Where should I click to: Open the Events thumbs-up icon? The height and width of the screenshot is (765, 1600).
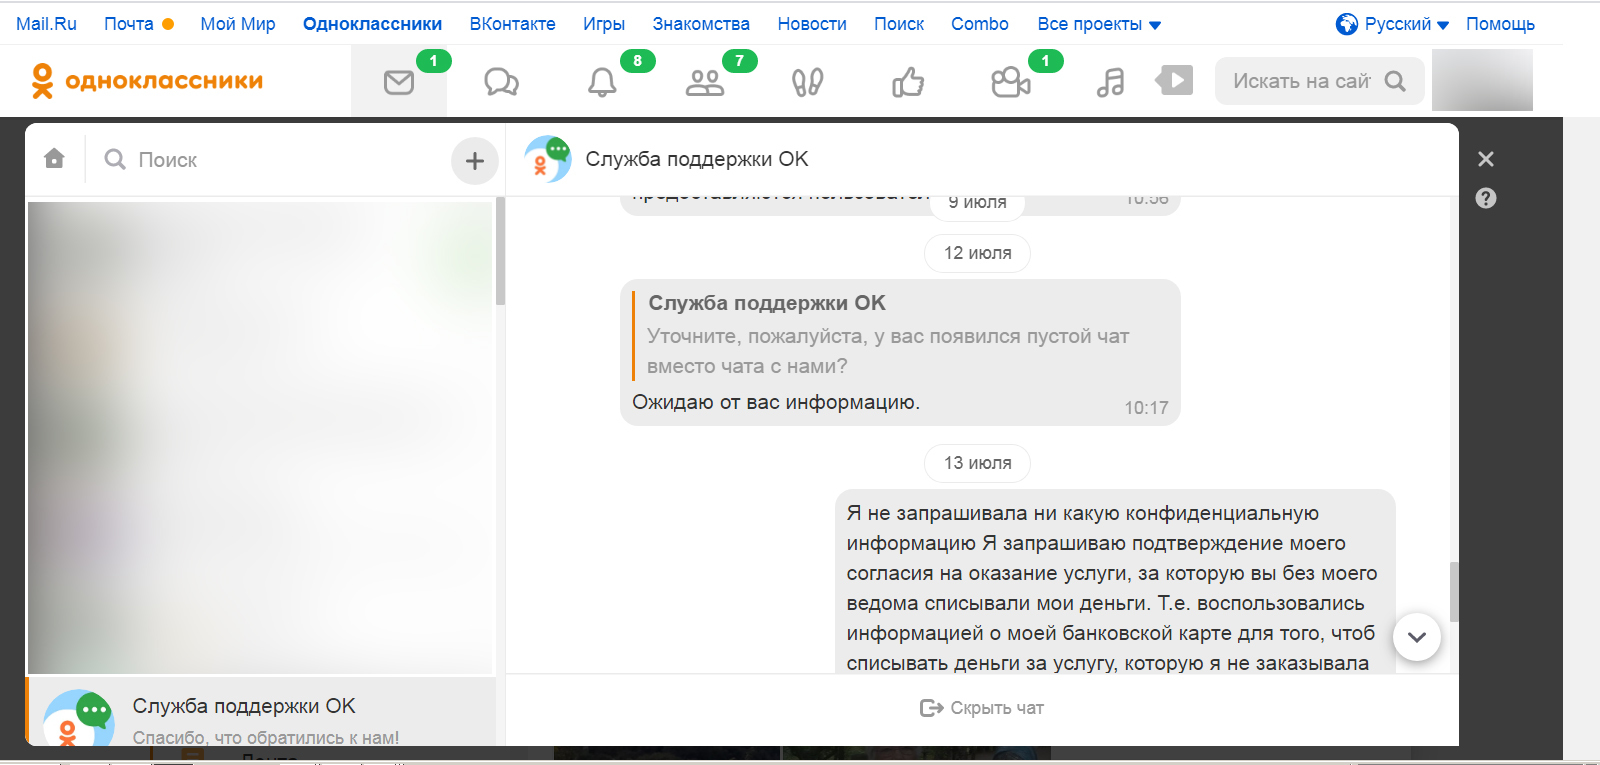point(908,82)
